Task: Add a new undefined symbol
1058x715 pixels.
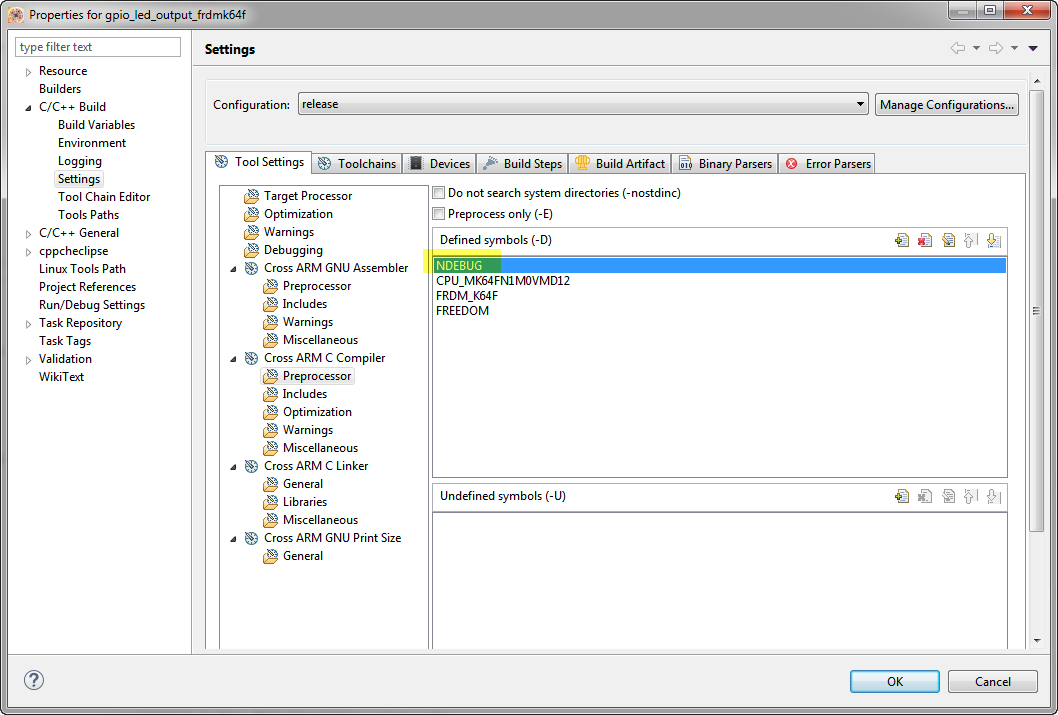Action: [x=901, y=496]
